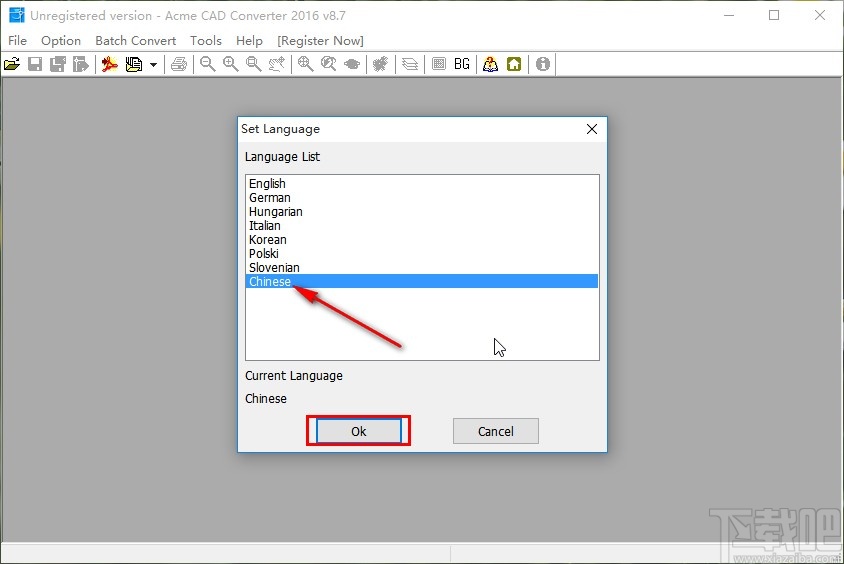Click the About info icon
This screenshot has width=844, height=564.
pyautogui.click(x=543, y=64)
